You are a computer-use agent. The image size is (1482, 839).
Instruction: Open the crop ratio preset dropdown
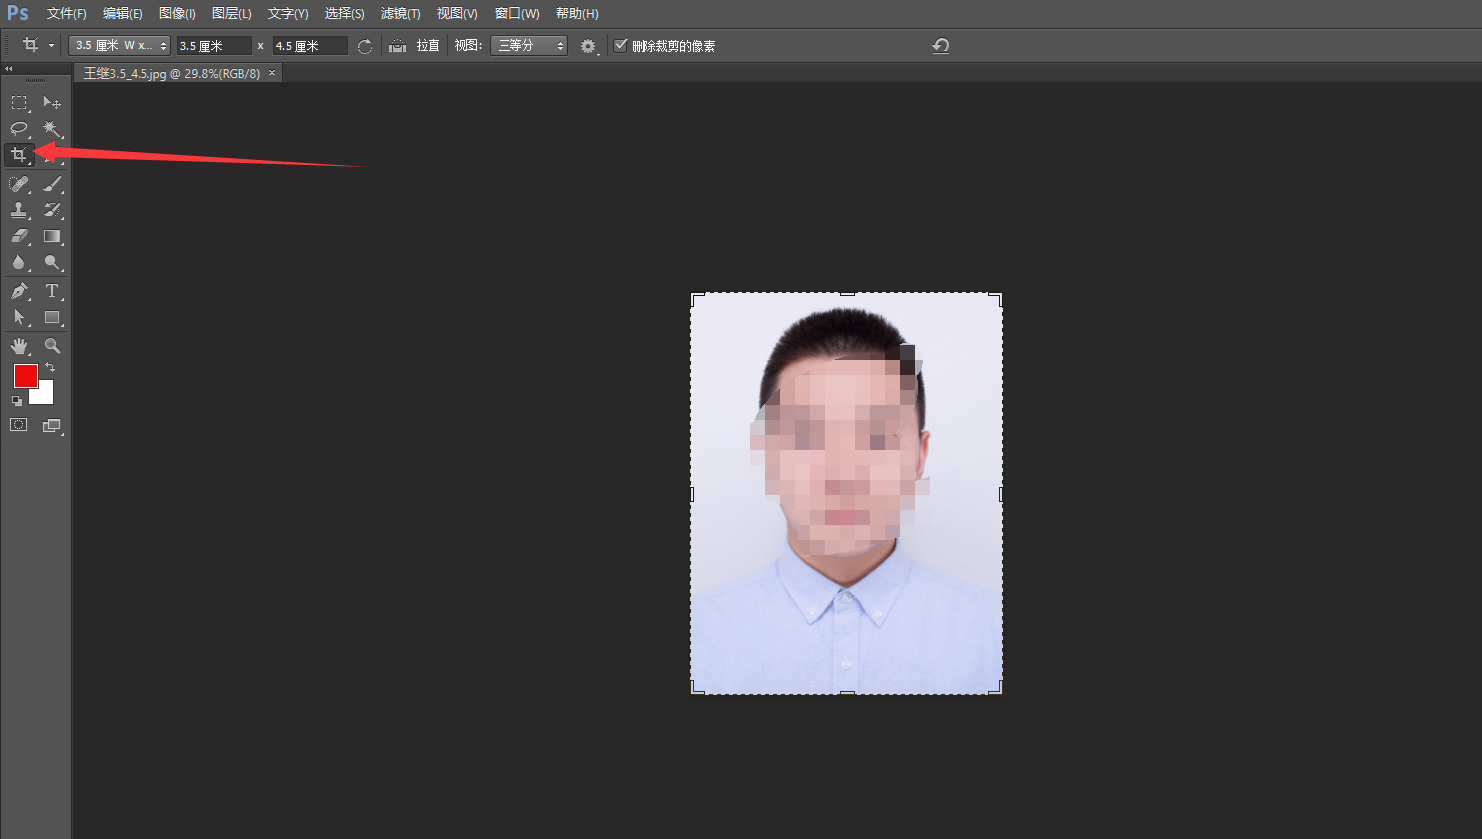pos(118,45)
